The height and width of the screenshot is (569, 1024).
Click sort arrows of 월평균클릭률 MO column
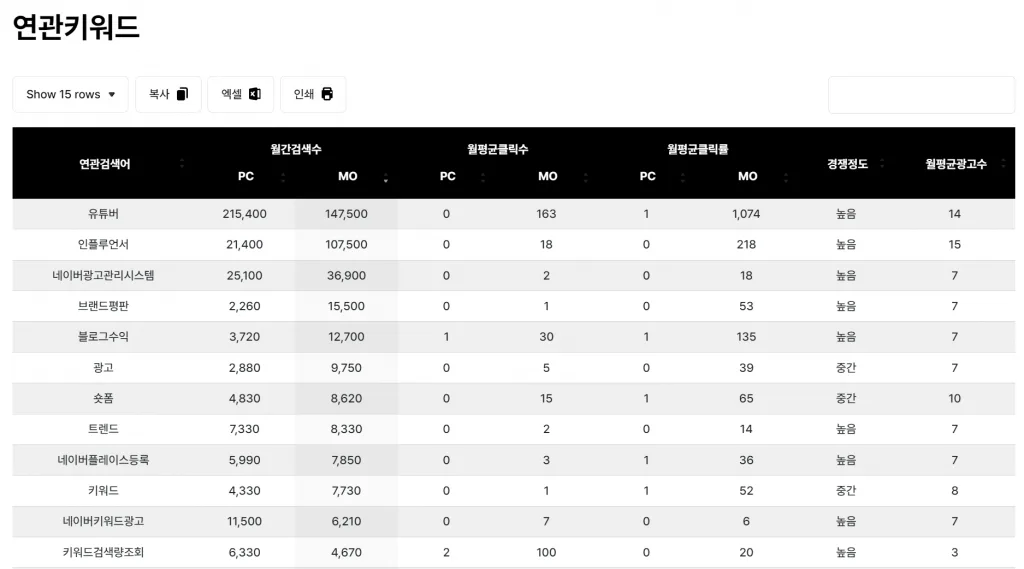click(786, 177)
